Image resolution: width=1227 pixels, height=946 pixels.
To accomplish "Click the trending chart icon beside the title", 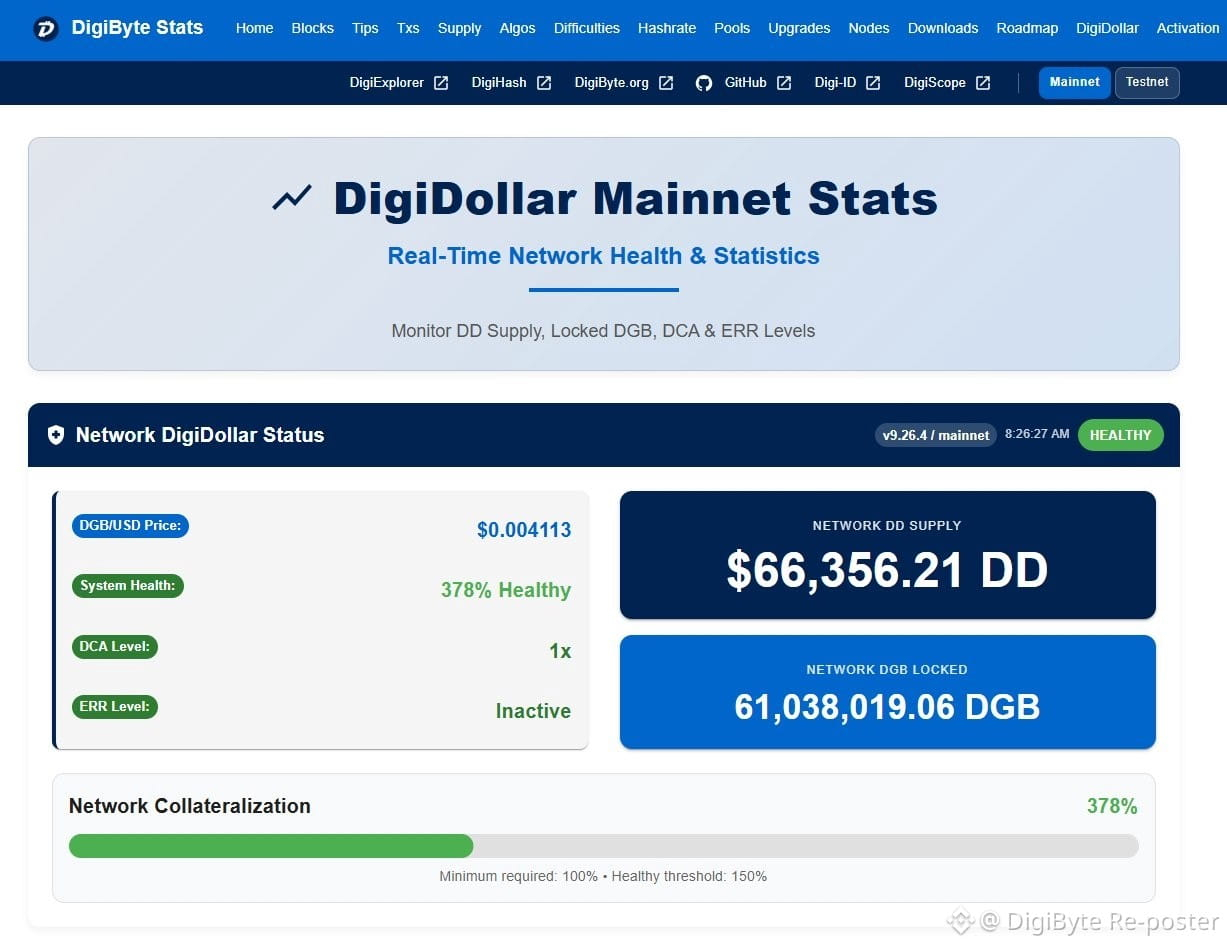I will click(x=292, y=198).
